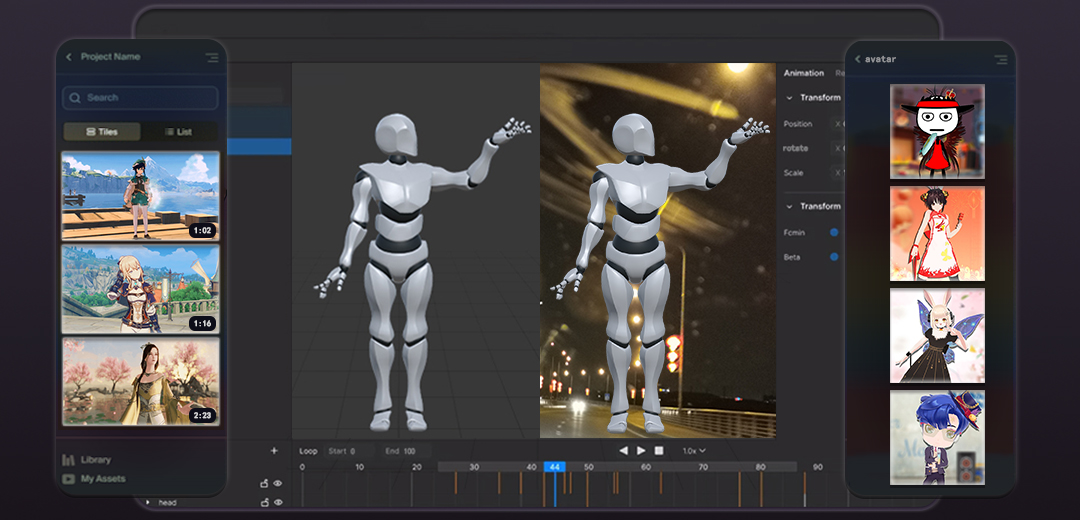Switch to the List view tab
Viewport: 1080px width, 520px height.
click(178, 132)
